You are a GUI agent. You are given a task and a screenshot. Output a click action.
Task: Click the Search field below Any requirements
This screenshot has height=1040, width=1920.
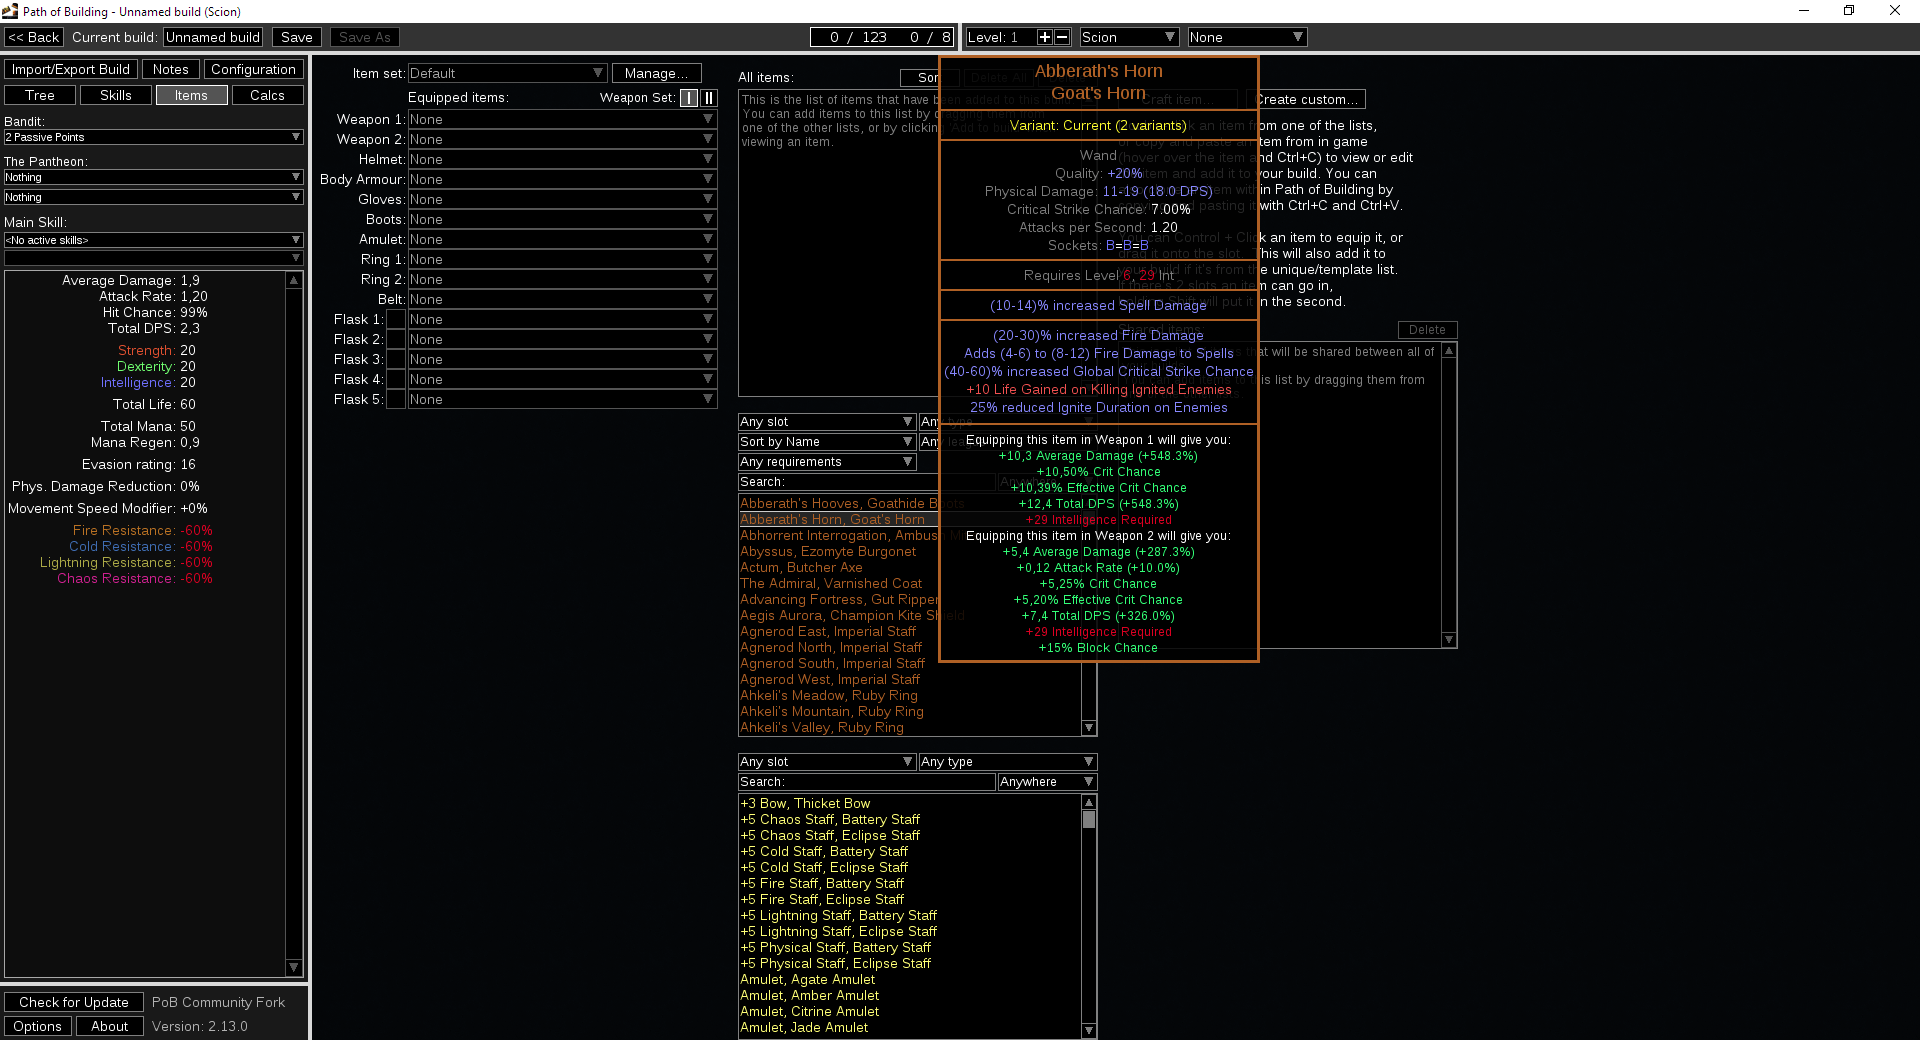click(x=867, y=482)
